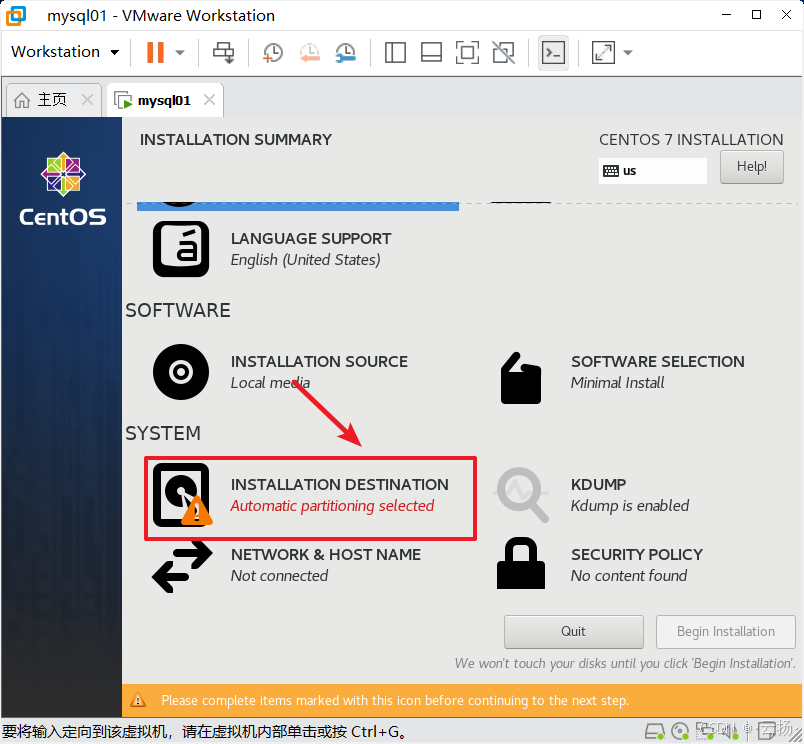
Task: Open the console view
Action: (x=553, y=52)
